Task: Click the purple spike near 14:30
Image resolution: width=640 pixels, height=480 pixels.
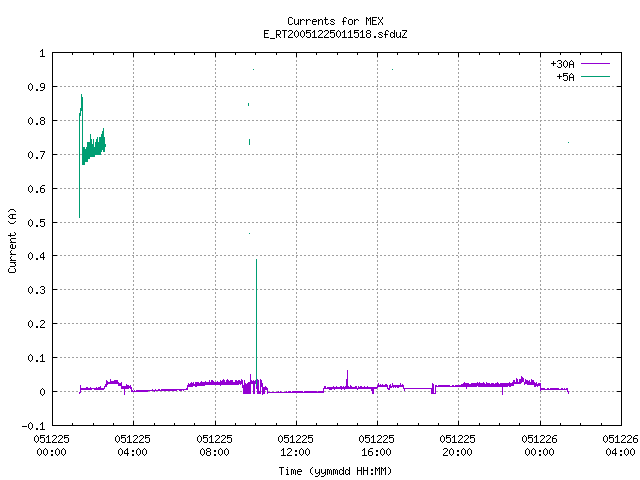Action: (x=347, y=378)
